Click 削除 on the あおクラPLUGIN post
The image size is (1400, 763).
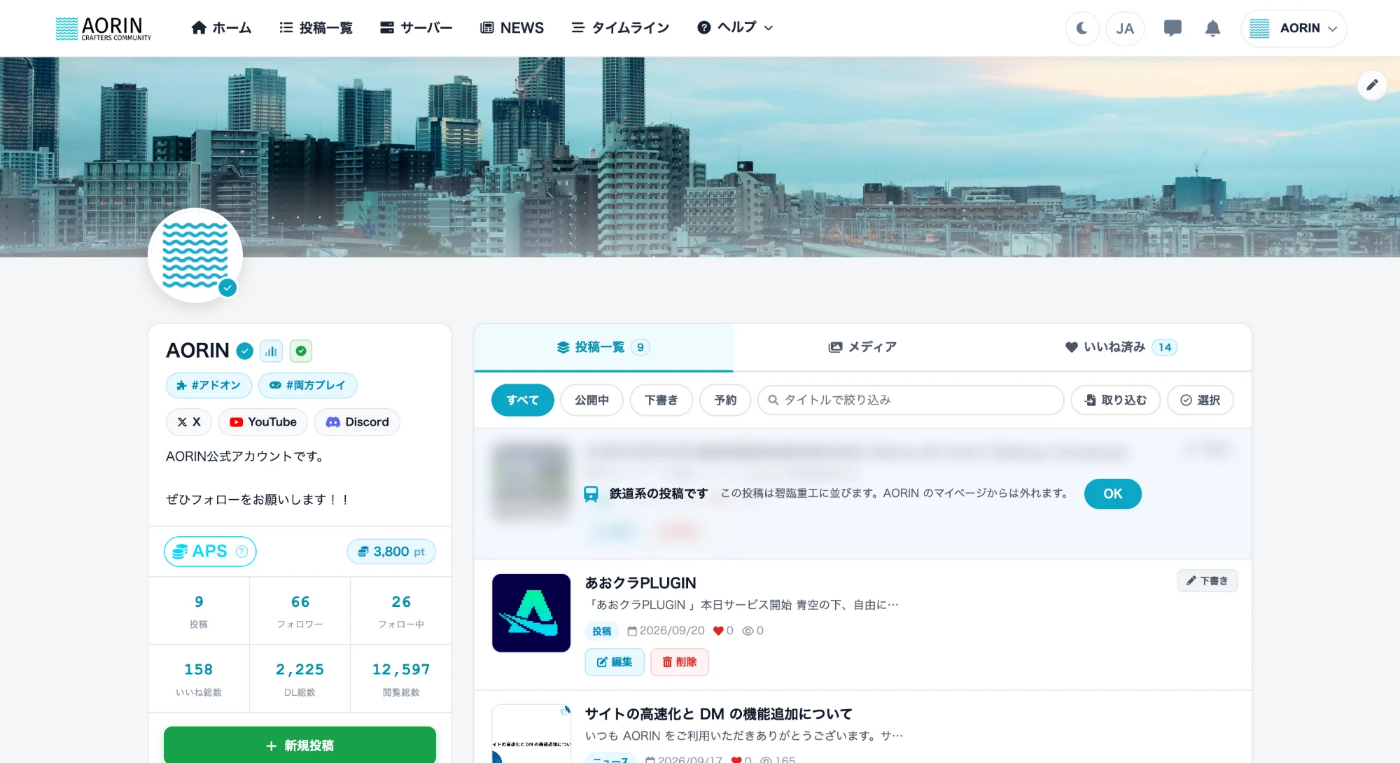pyautogui.click(x=680, y=662)
